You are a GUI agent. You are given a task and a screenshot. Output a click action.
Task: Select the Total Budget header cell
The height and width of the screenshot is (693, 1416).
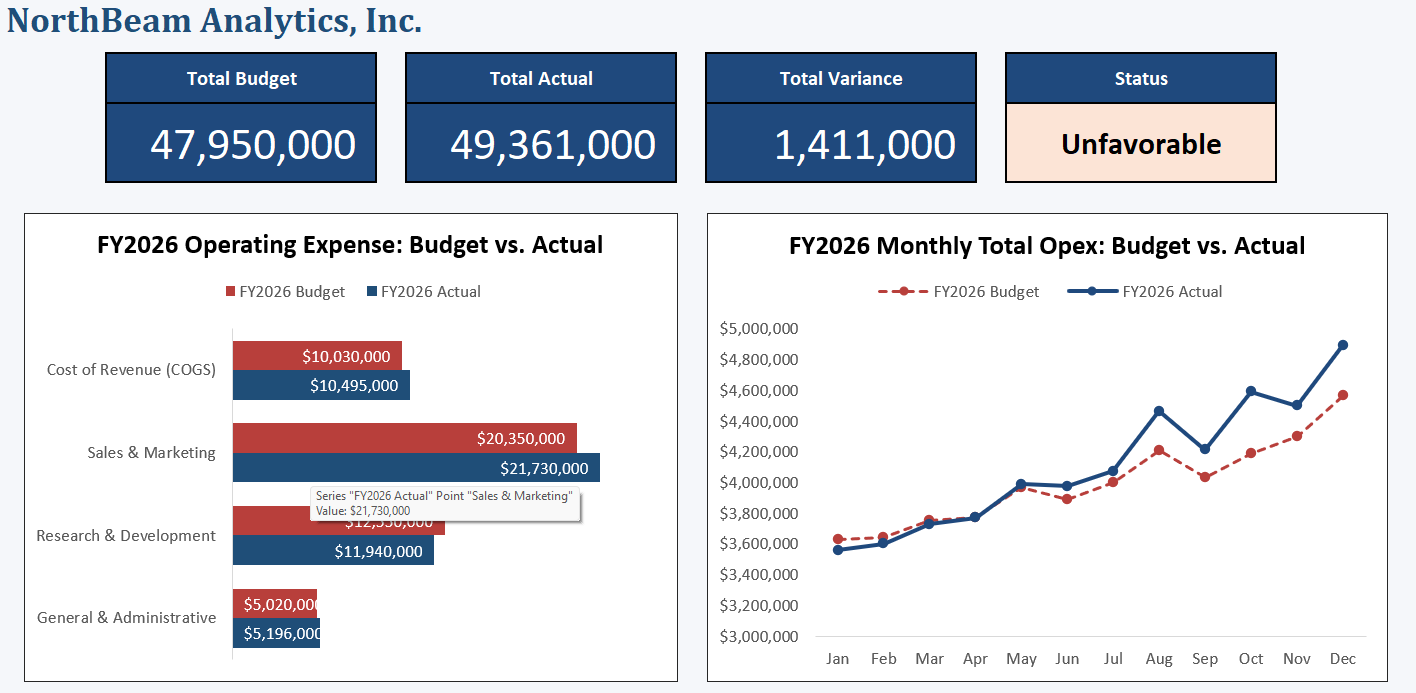(241, 78)
